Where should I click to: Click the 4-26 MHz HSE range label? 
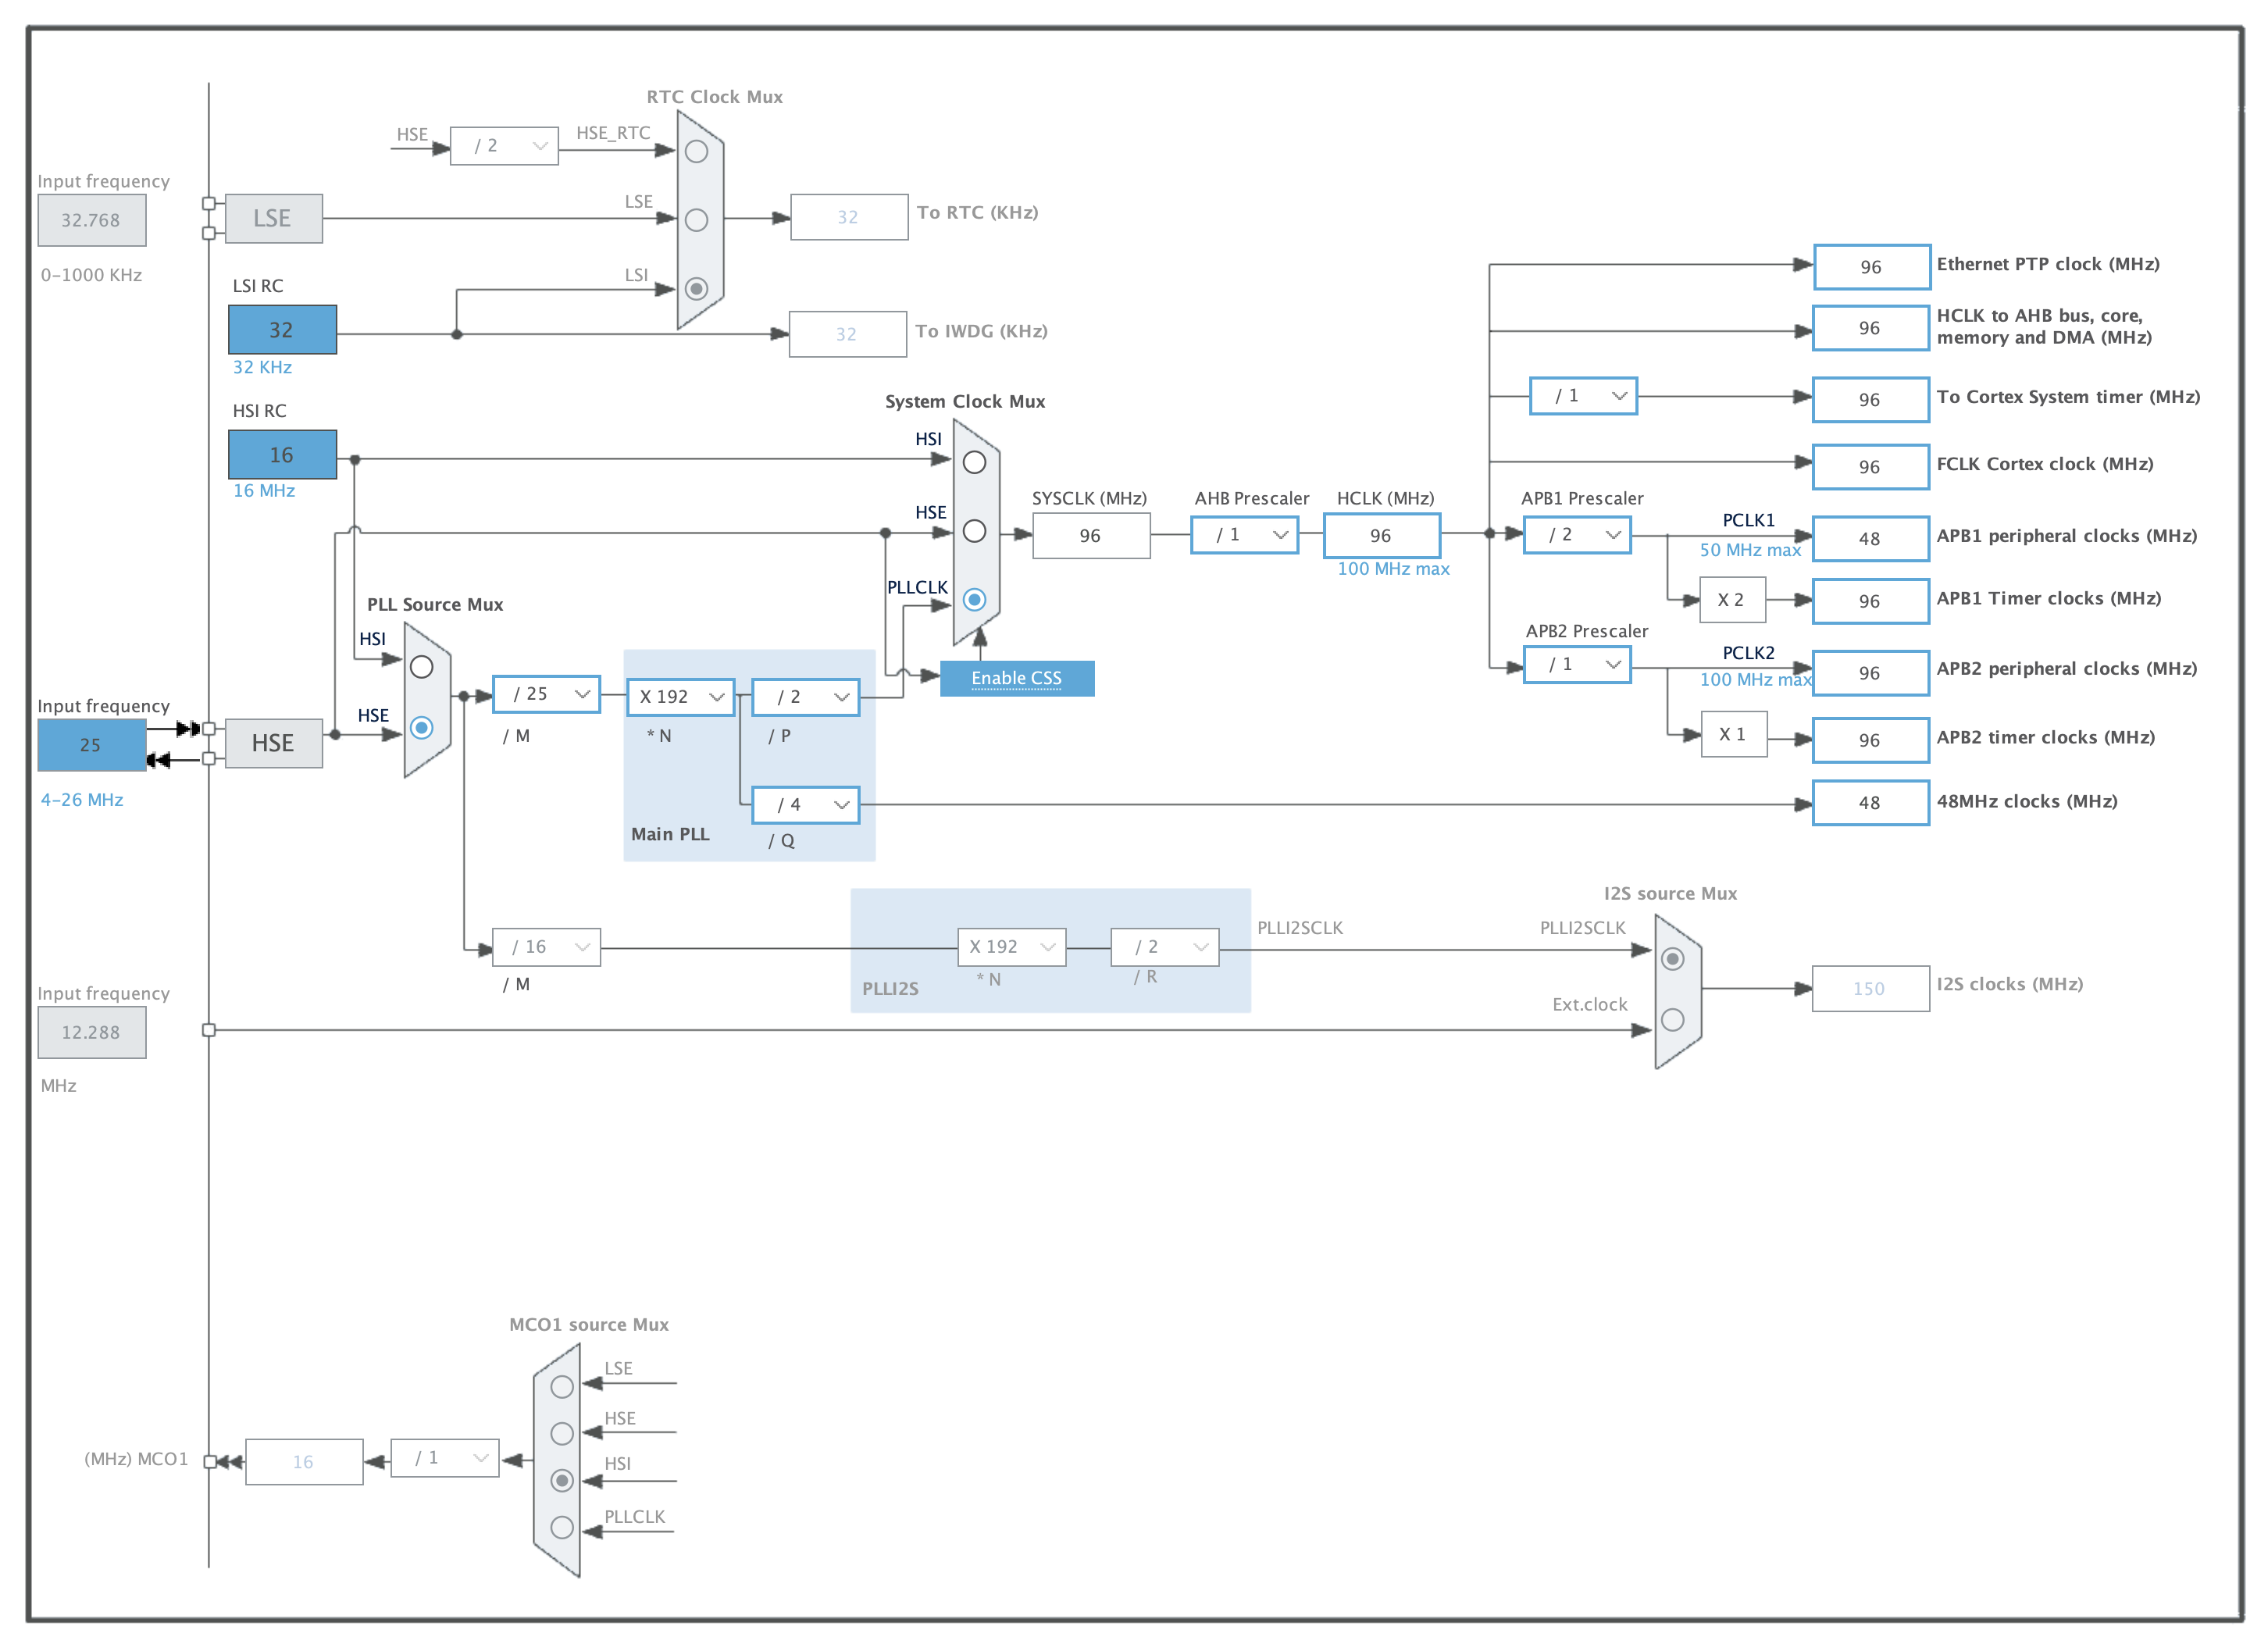82,800
